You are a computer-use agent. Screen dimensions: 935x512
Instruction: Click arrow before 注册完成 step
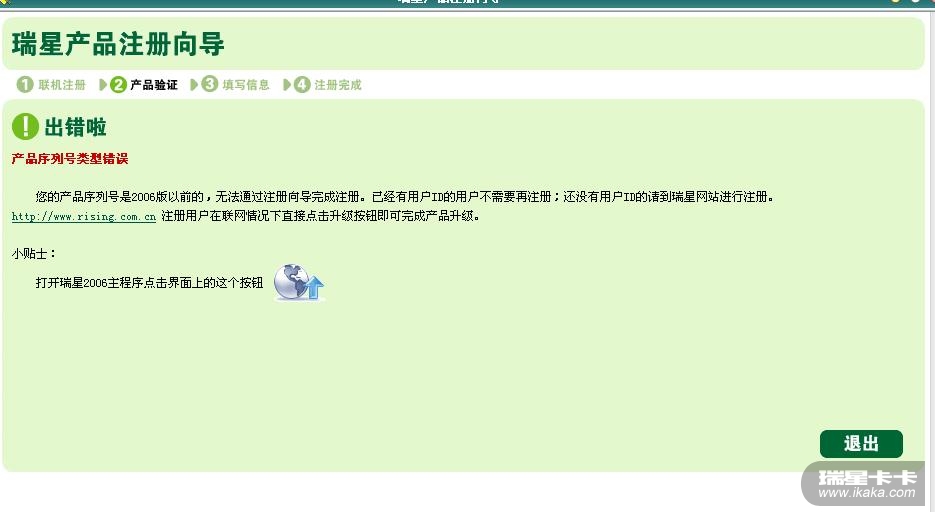click(287, 85)
